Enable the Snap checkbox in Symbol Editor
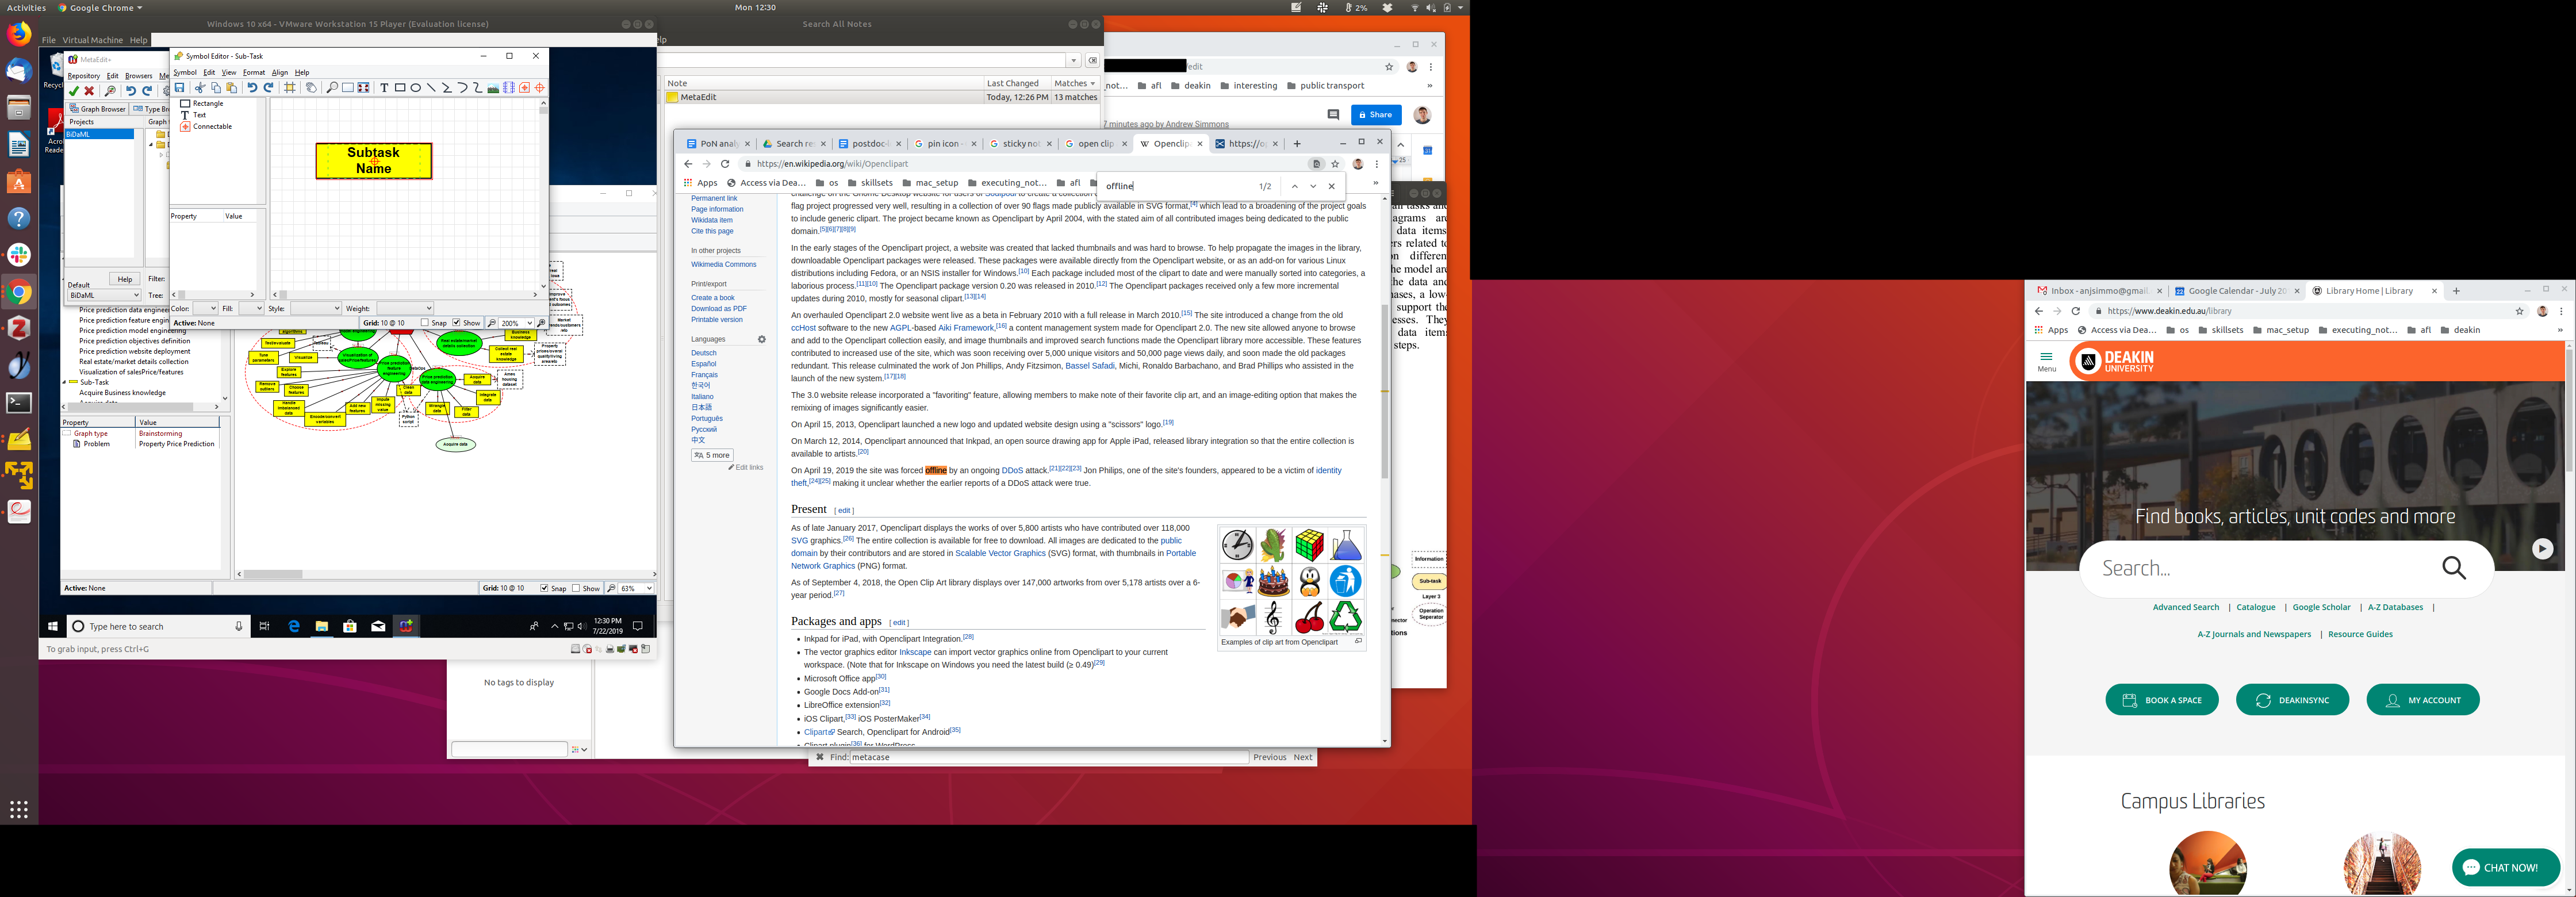 425,323
